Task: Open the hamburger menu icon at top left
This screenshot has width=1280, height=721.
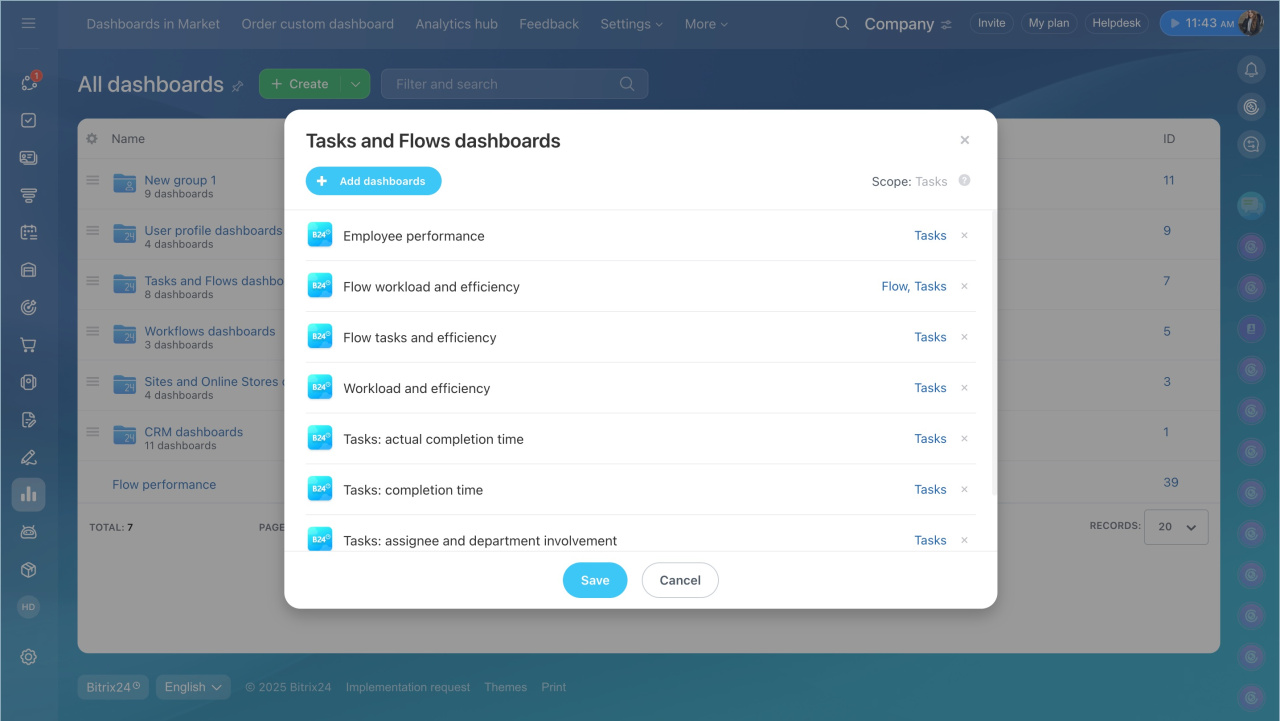Action: [x=28, y=23]
